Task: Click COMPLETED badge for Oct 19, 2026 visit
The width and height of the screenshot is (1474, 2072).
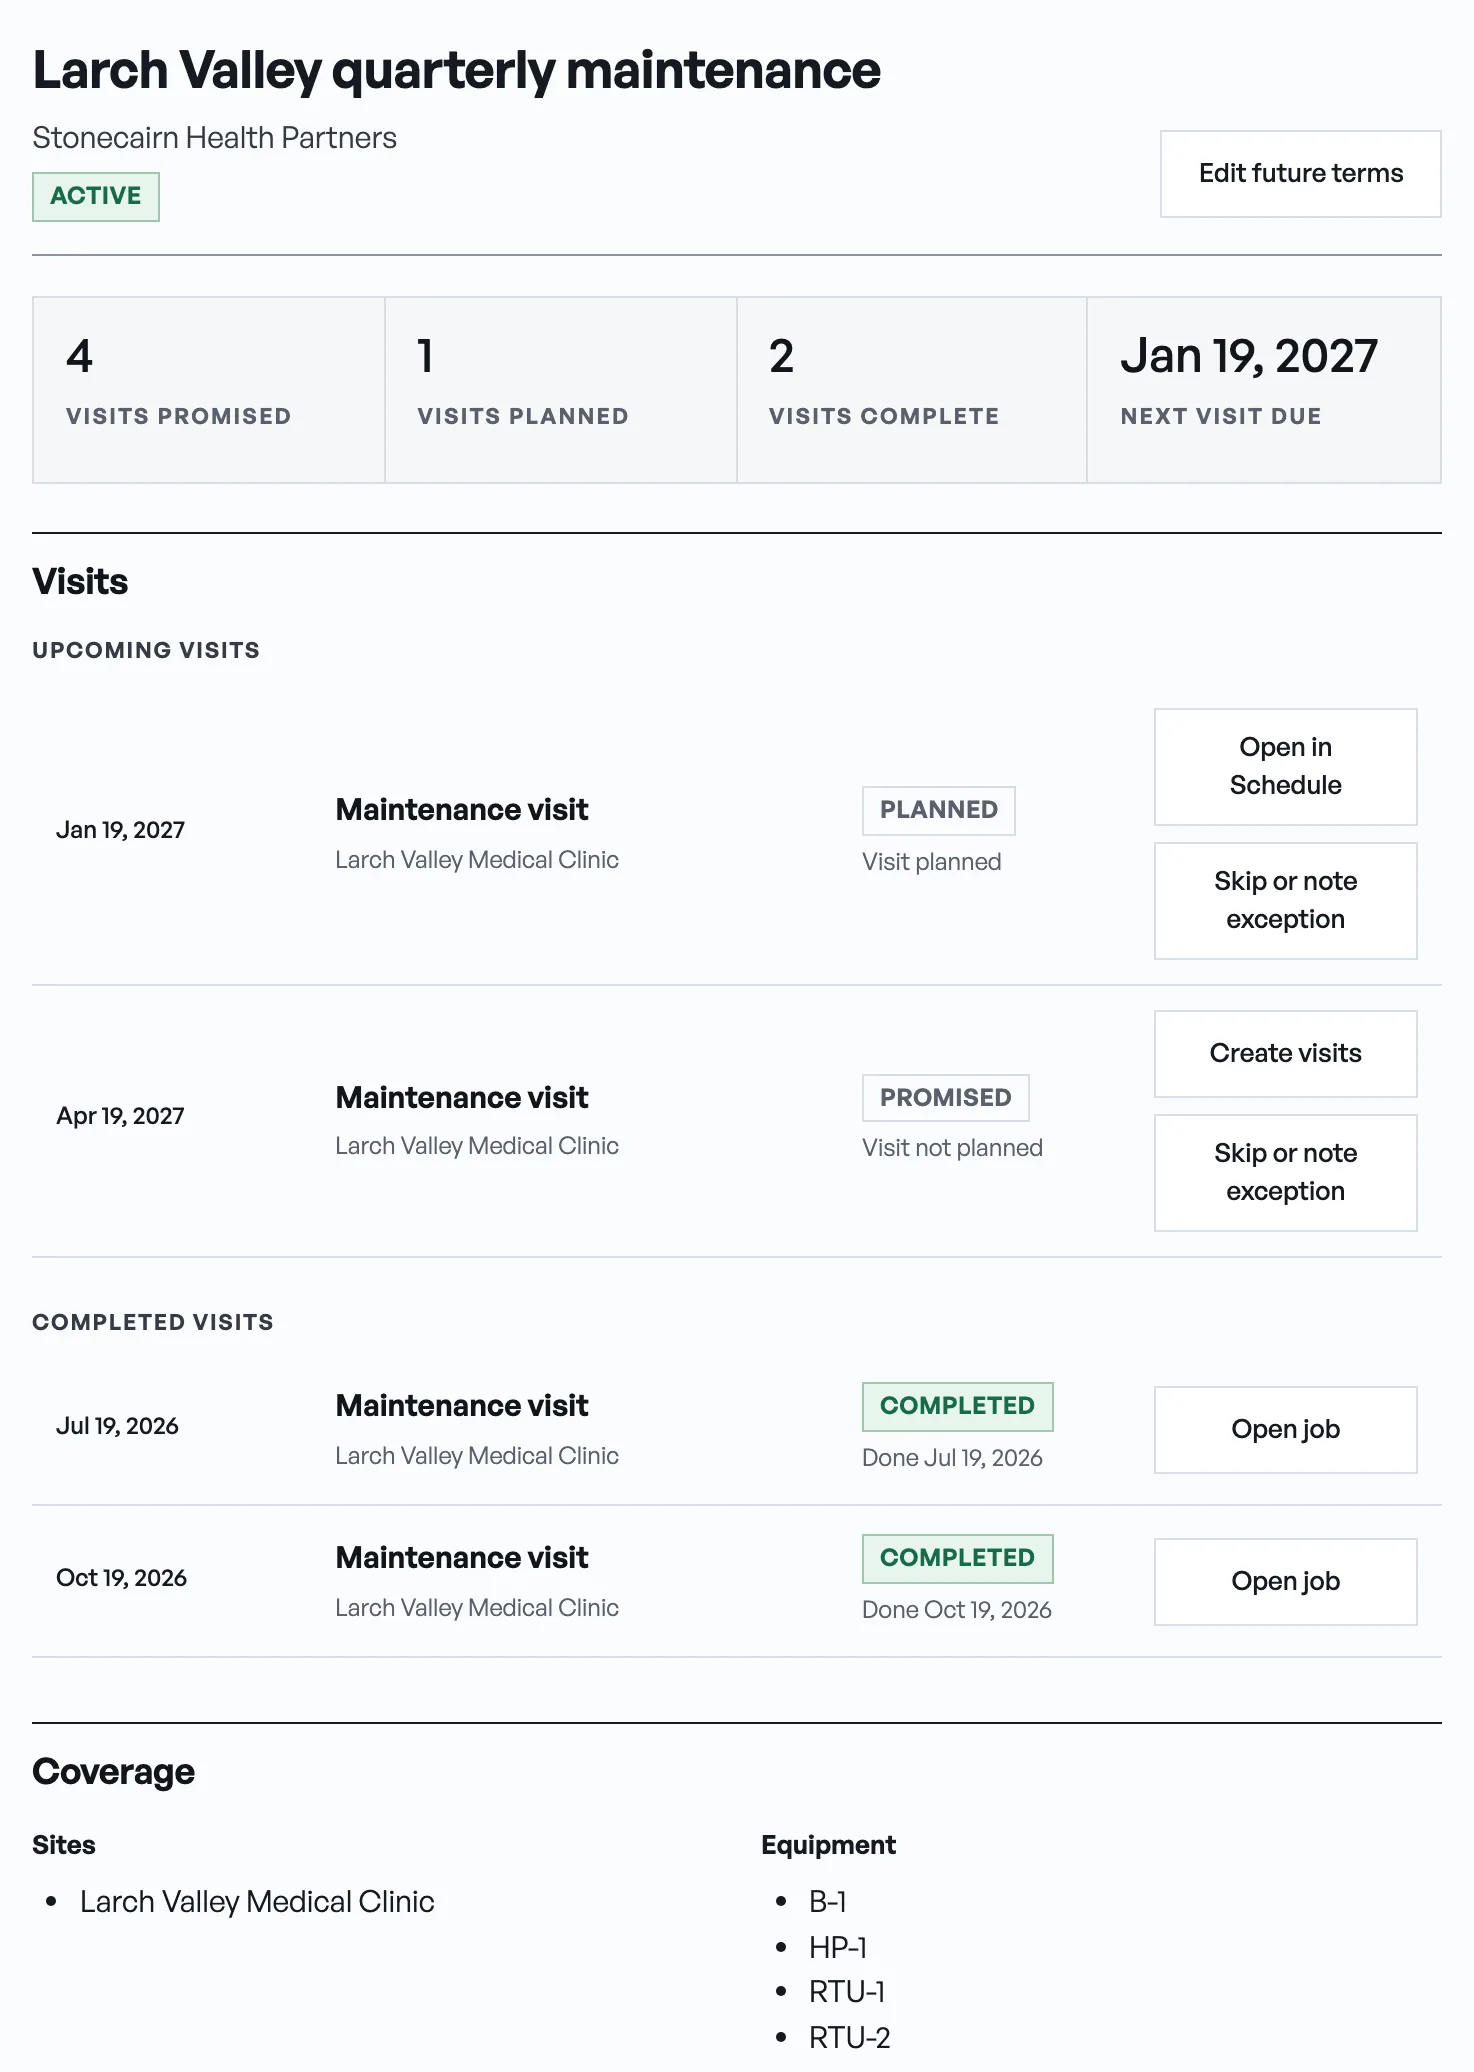Action: 958,1558
